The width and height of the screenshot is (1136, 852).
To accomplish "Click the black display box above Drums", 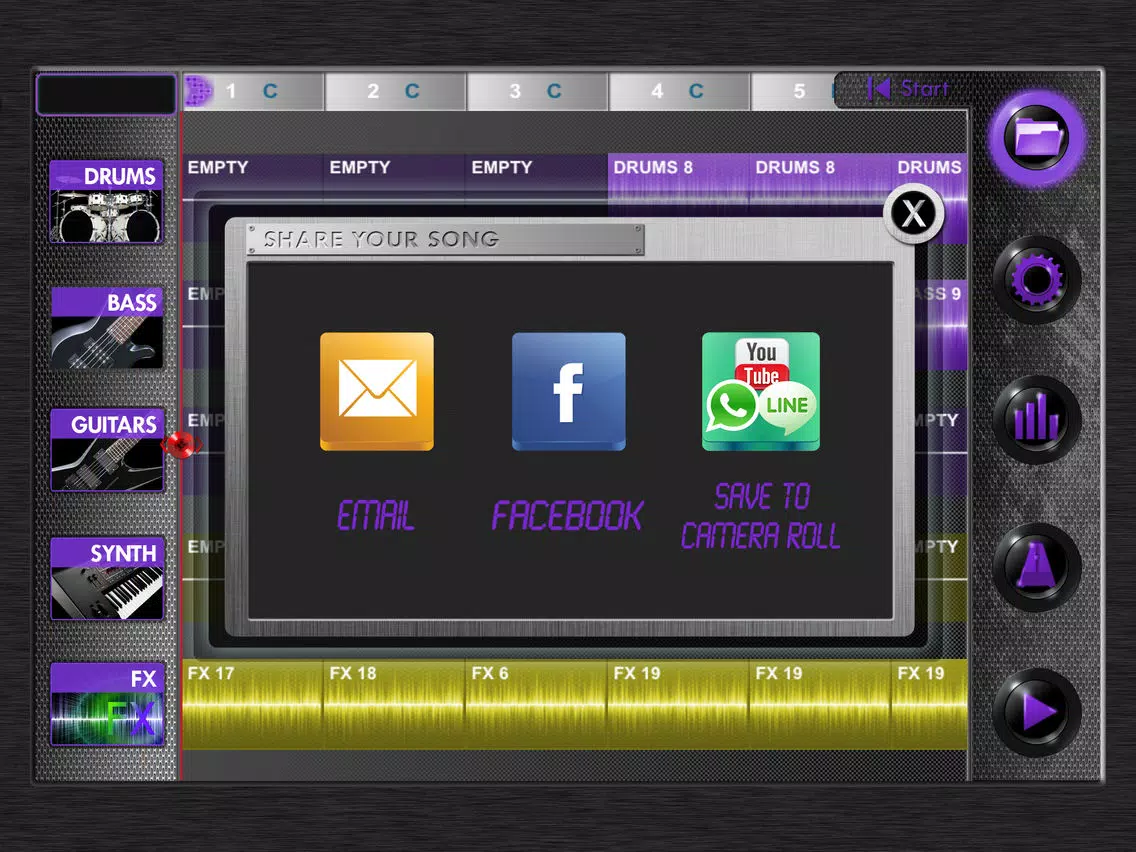I will coord(106,94).
